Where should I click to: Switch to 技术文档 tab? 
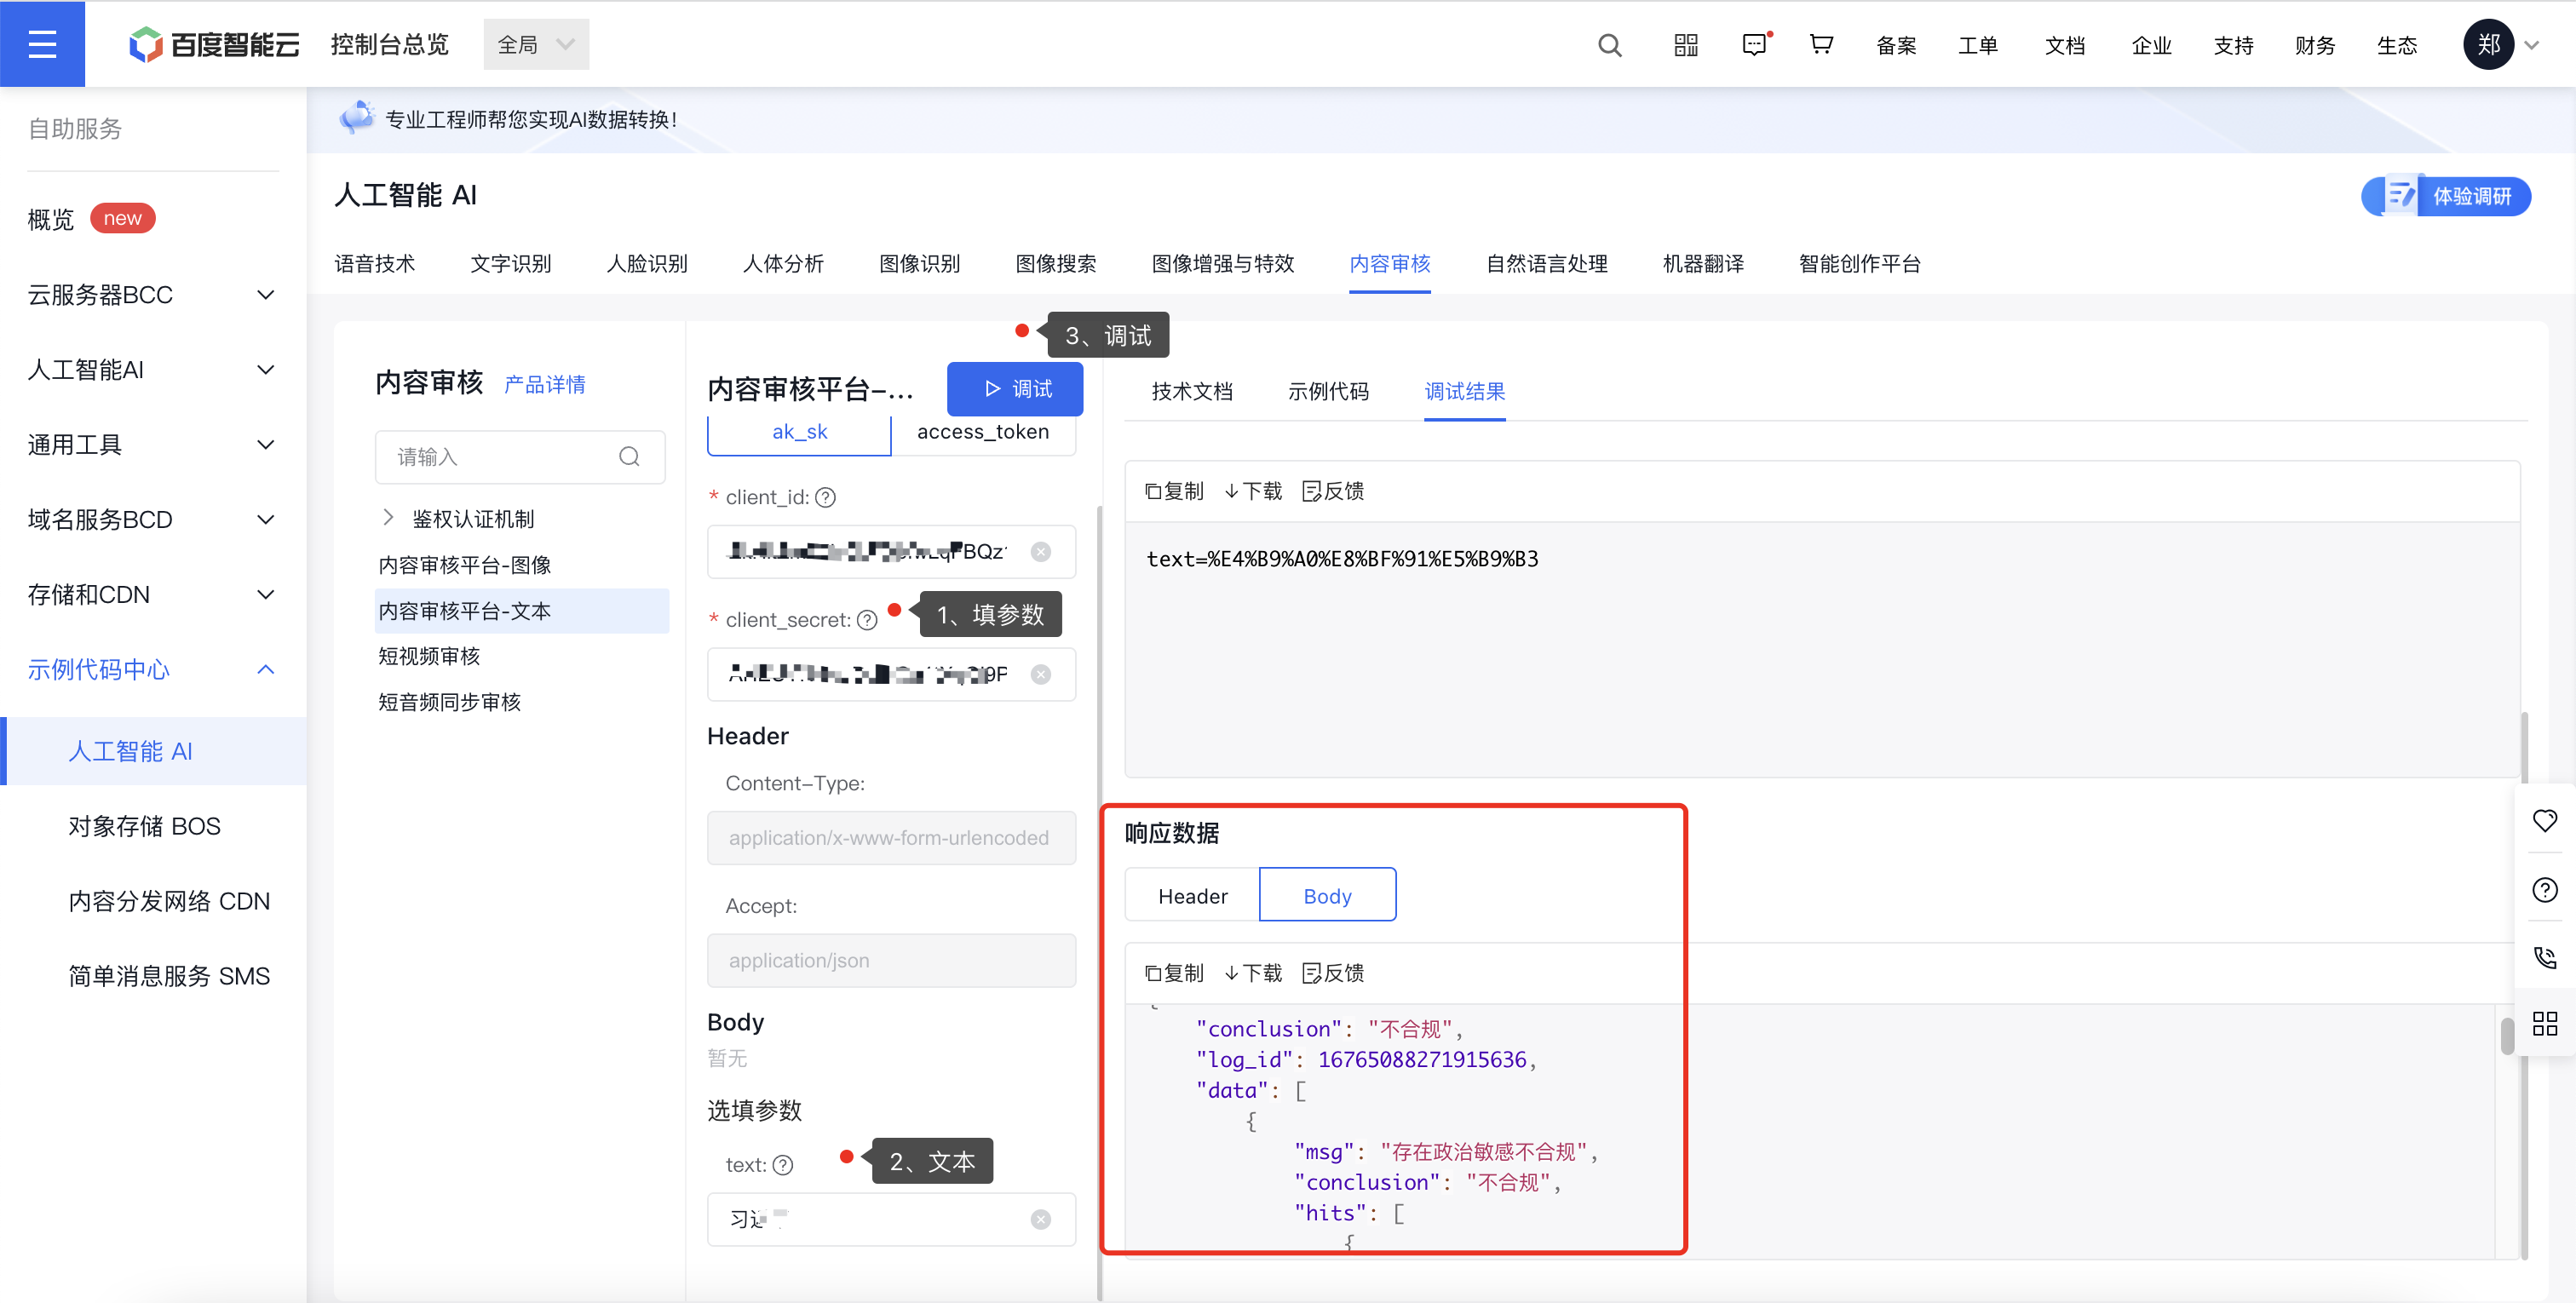1192,392
